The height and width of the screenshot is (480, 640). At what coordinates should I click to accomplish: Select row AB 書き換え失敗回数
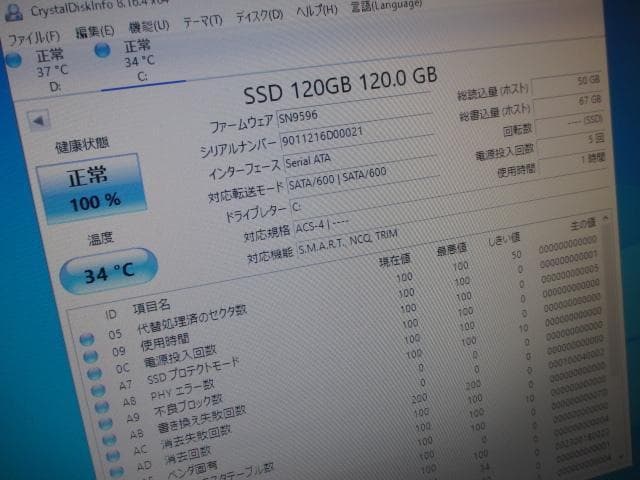(355, 387)
